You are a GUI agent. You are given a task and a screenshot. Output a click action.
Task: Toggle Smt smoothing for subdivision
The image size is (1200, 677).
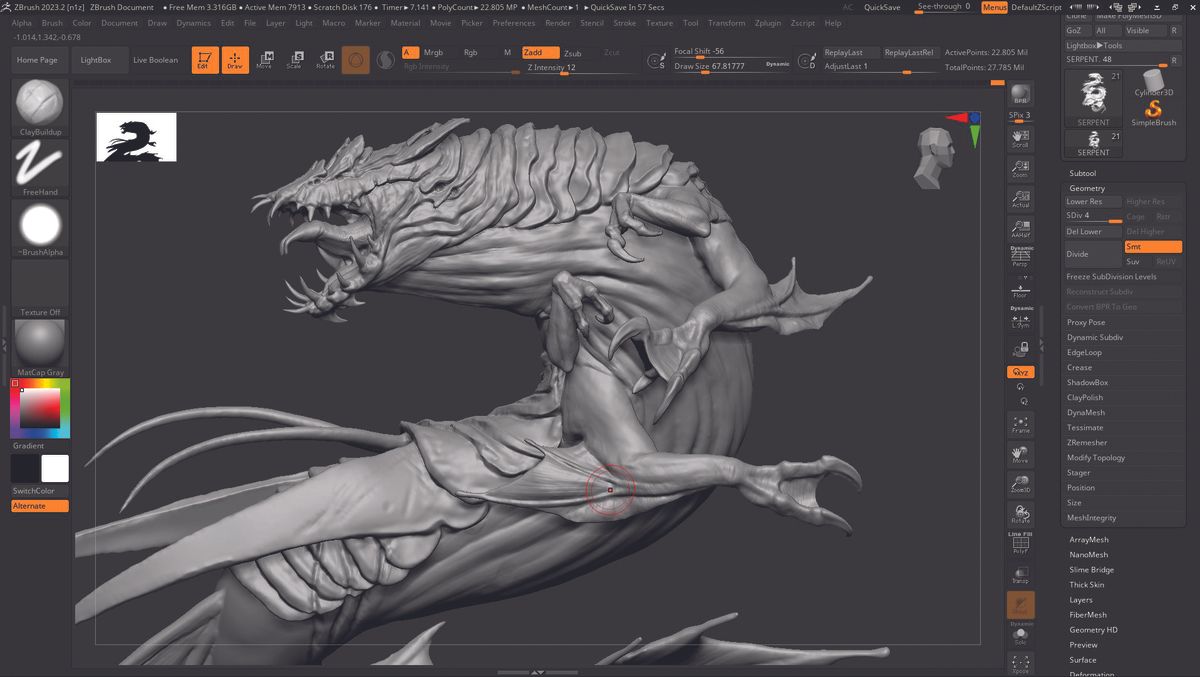(x=1152, y=246)
